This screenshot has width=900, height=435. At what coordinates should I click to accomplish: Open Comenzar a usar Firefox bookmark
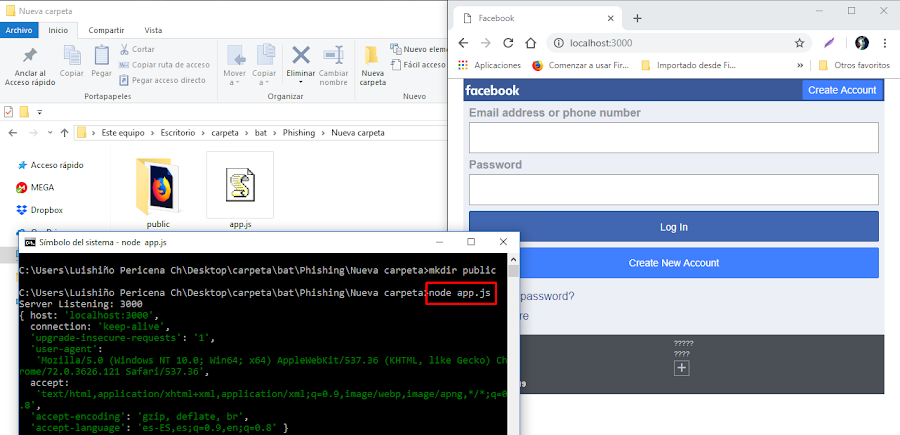(580, 65)
